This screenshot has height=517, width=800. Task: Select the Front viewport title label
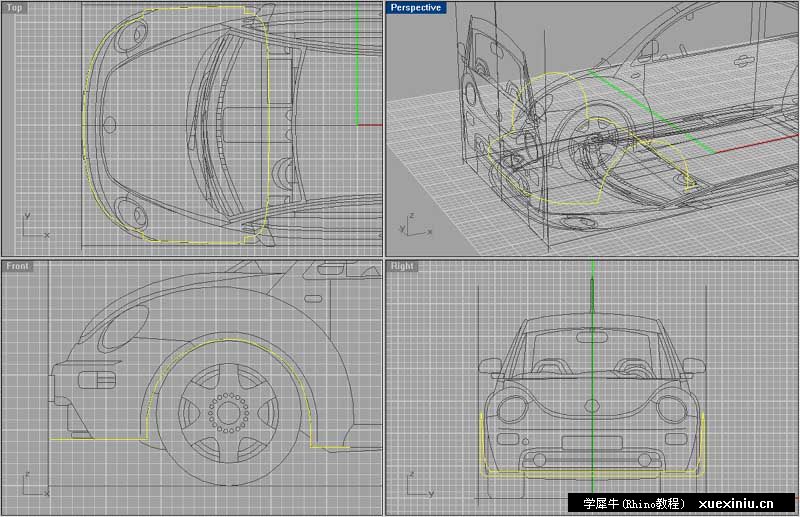[17, 266]
